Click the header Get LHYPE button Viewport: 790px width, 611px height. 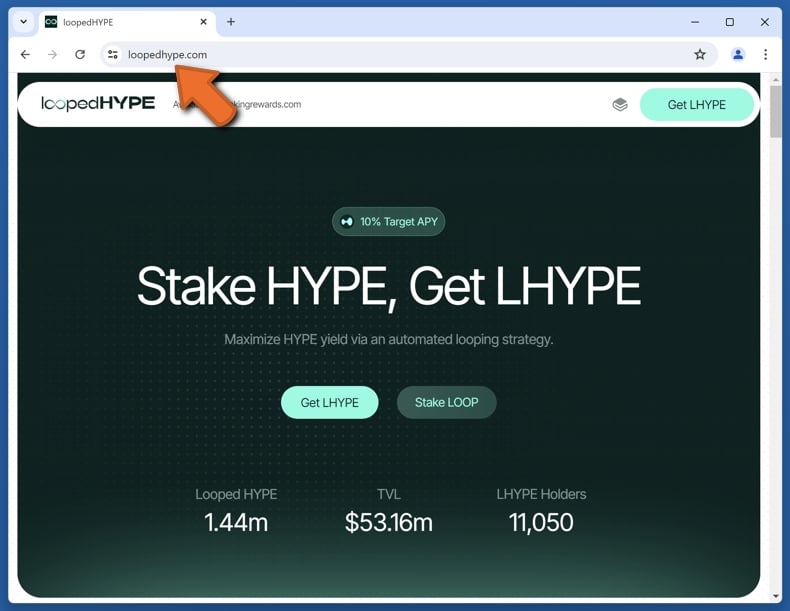697,105
